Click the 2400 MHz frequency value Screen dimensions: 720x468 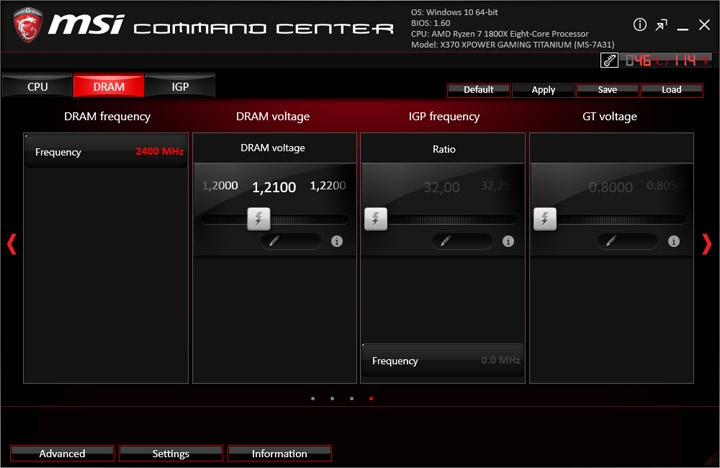[159, 151]
